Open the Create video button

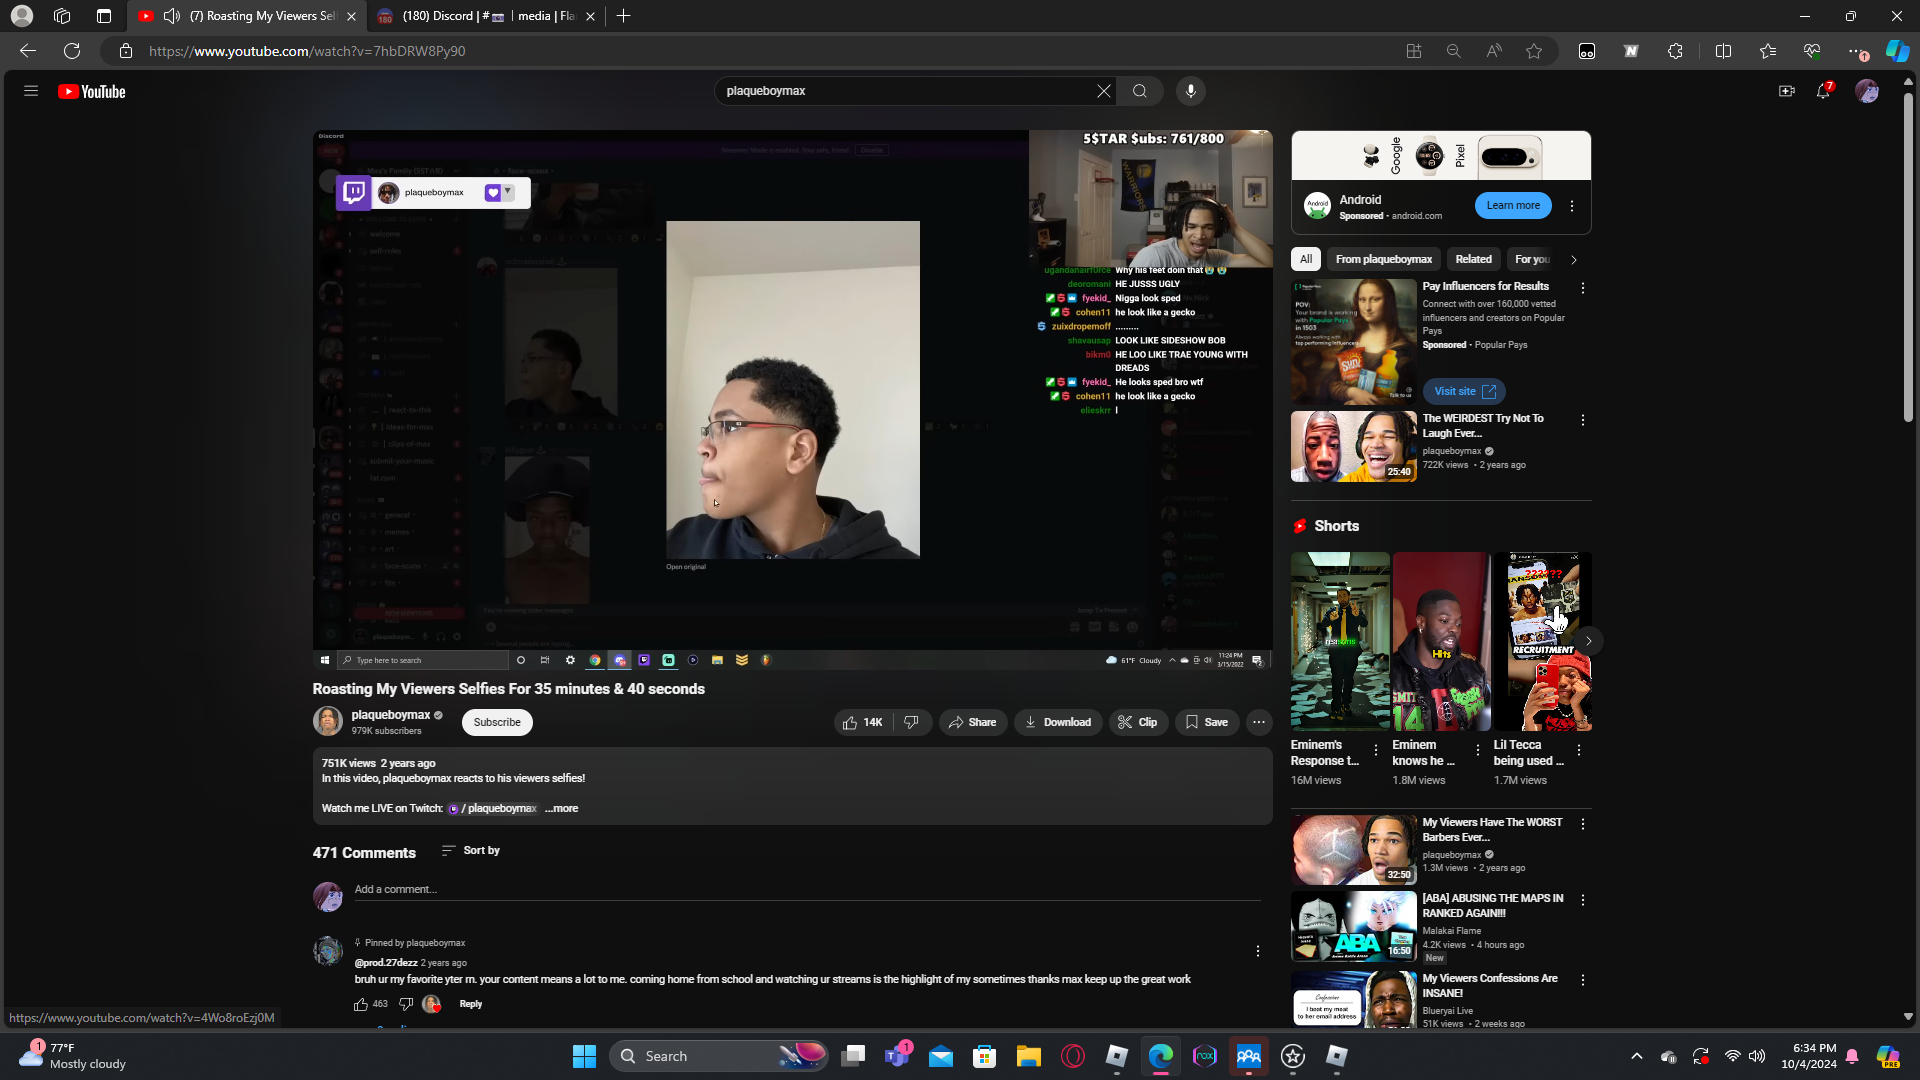click(x=1786, y=91)
